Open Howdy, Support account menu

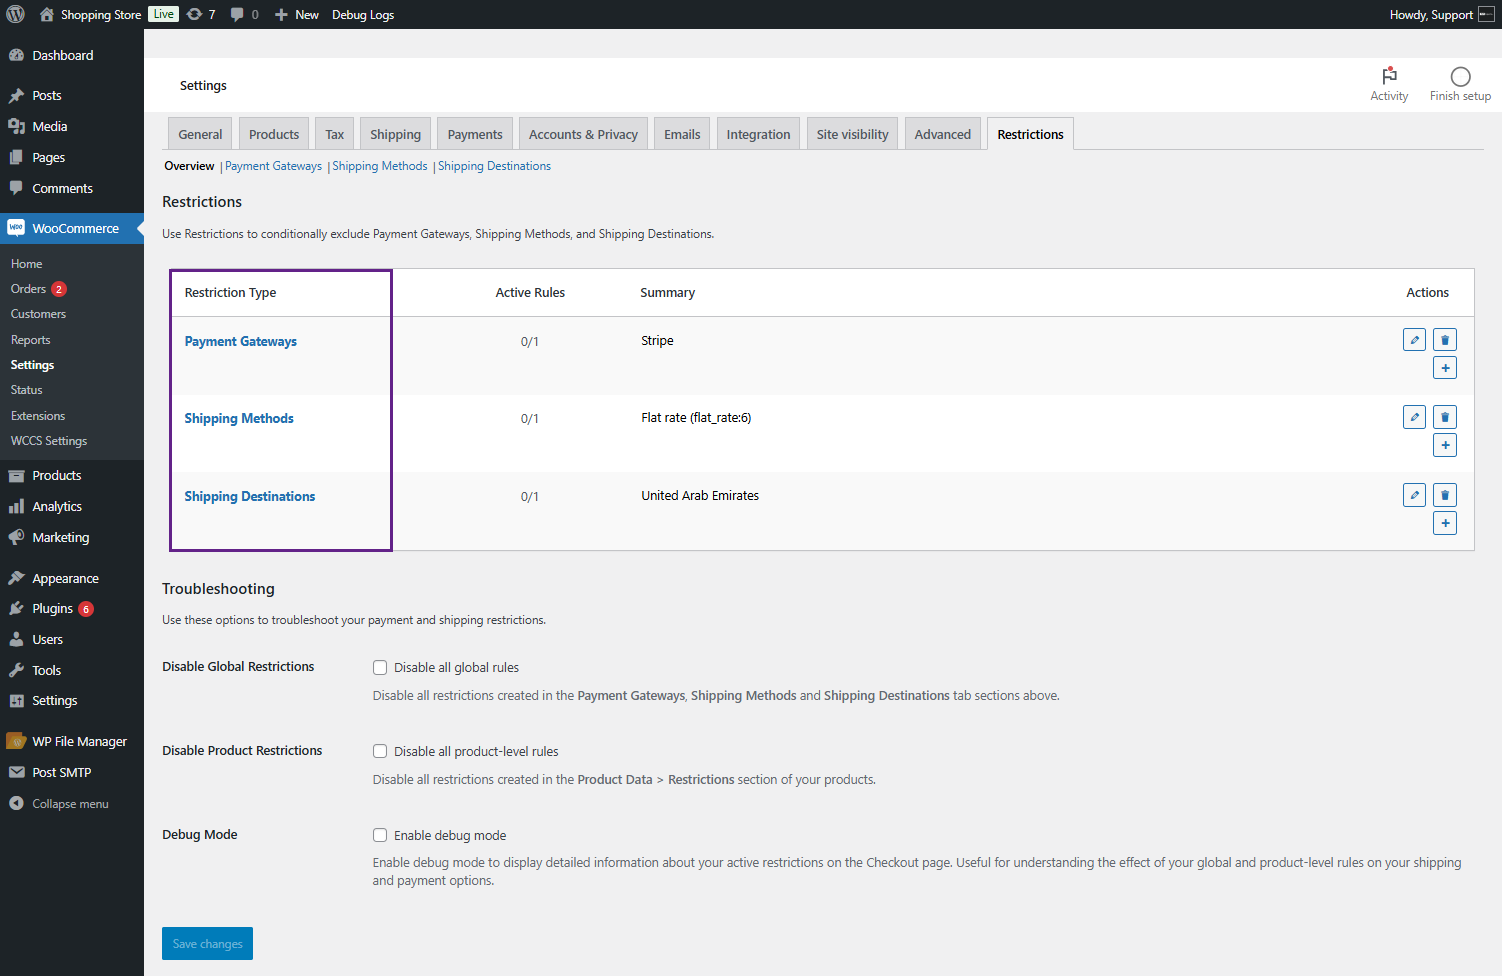pyautogui.click(x=1441, y=14)
